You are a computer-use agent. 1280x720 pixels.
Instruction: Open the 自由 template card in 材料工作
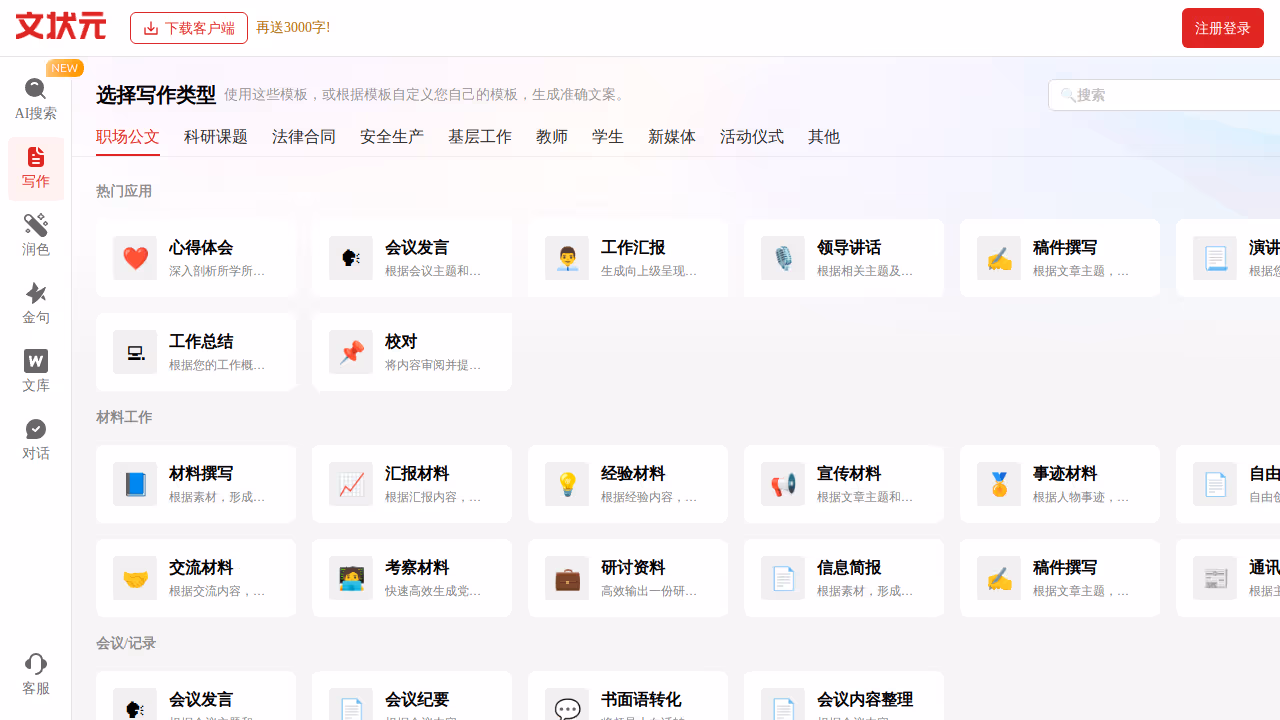(1228, 484)
